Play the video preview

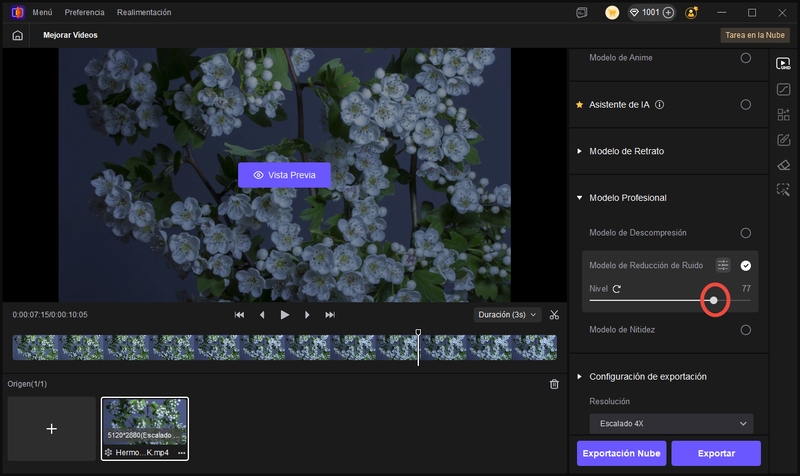click(x=285, y=315)
